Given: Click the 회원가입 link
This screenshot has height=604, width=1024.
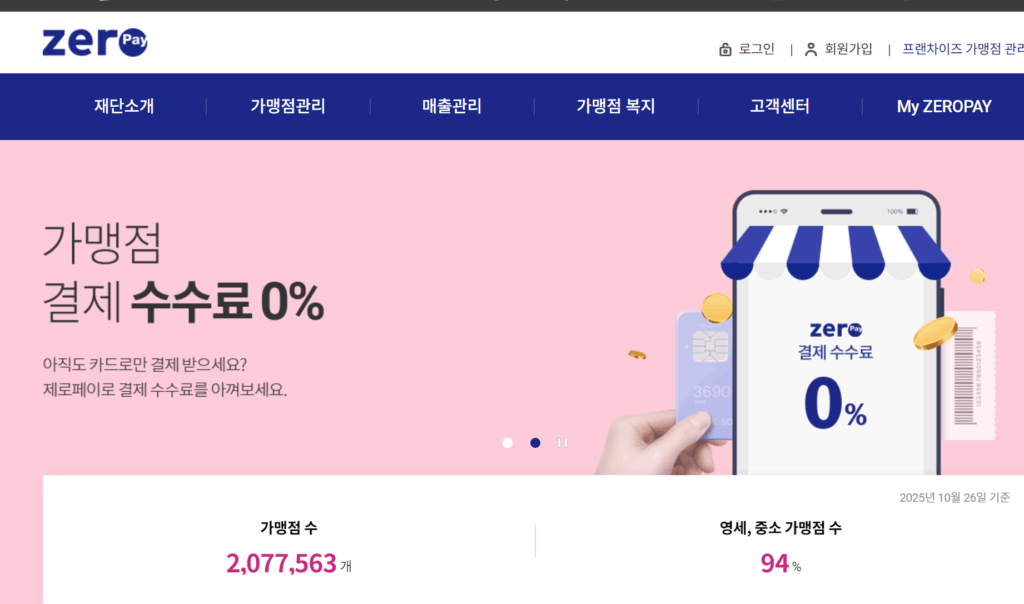Looking at the screenshot, I should point(848,49).
